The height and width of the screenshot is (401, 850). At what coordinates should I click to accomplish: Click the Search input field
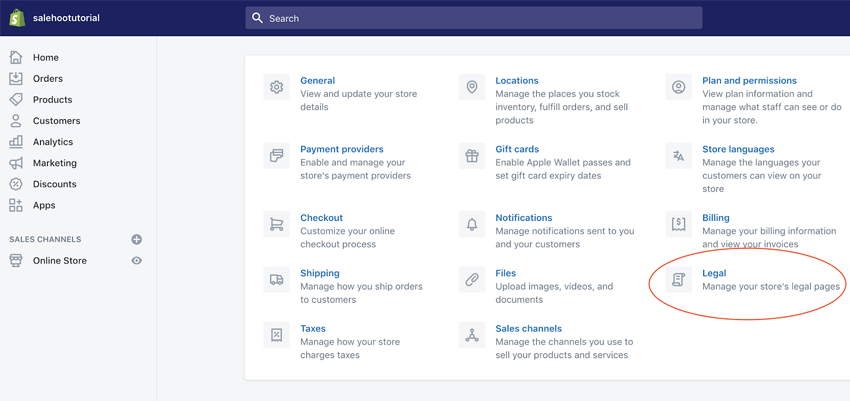tap(474, 18)
